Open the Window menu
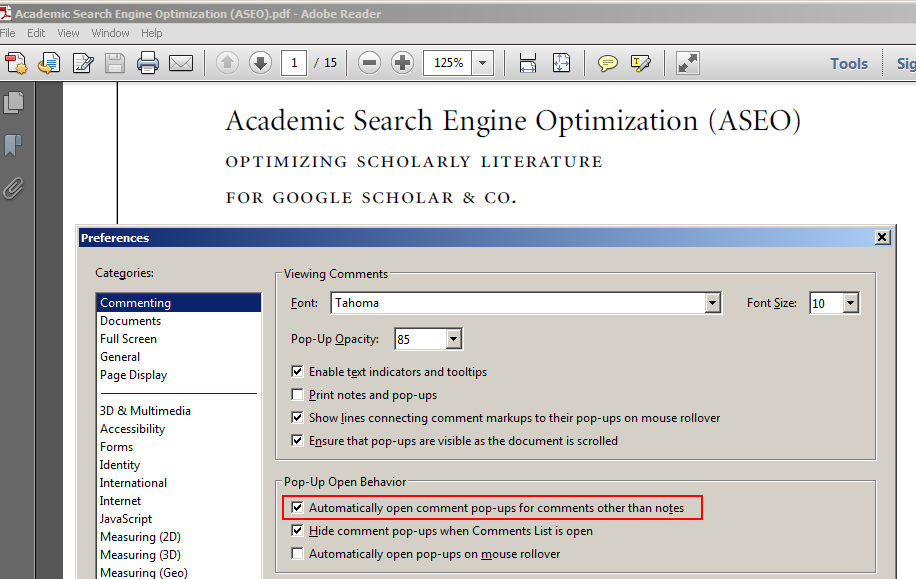Screen dimensions: 916x579 pyautogui.click(x=110, y=33)
